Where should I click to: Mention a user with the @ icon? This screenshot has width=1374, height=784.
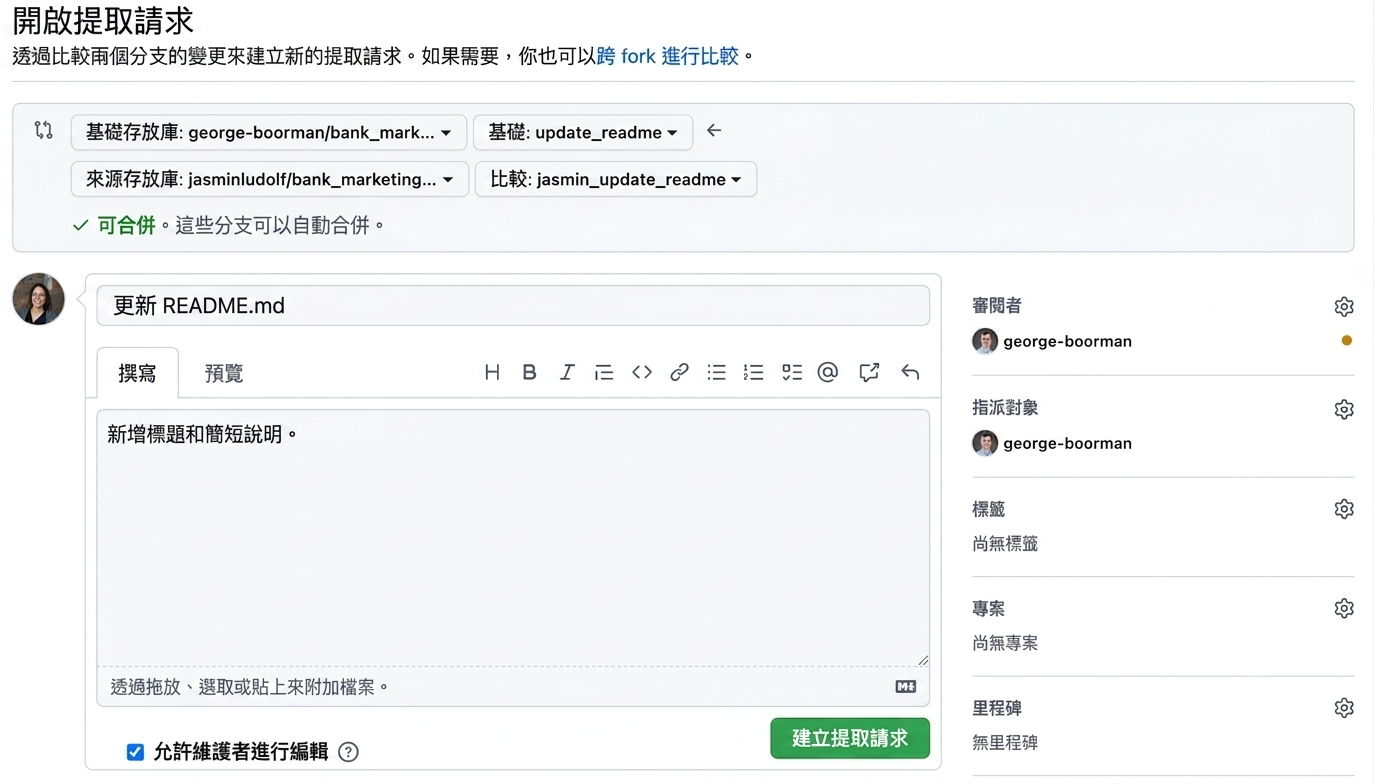coord(828,372)
